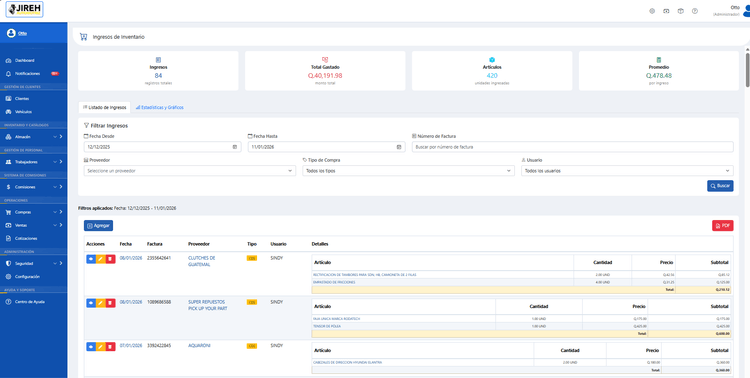The width and height of the screenshot is (750, 378).
Task: Click invoice number 1089686588
Action: [159, 302]
